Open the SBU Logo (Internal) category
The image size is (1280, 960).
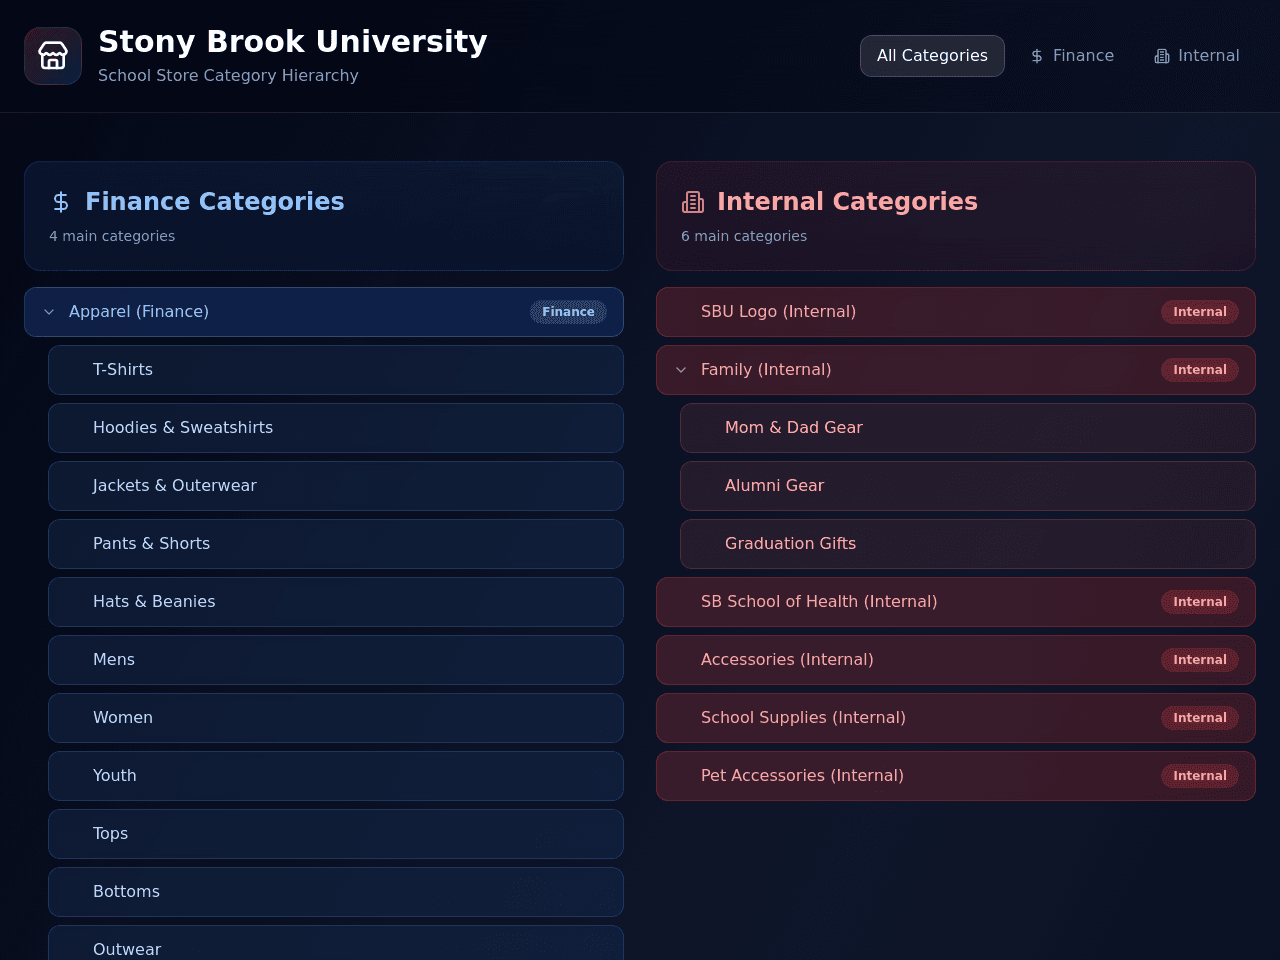(x=956, y=312)
